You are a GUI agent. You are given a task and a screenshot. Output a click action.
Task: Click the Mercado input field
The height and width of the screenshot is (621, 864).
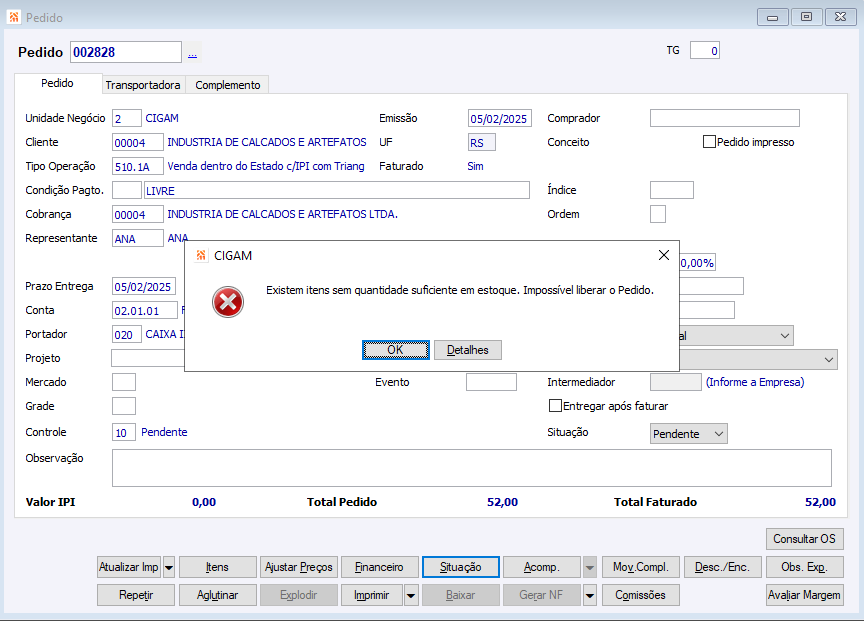tap(123, 382)
